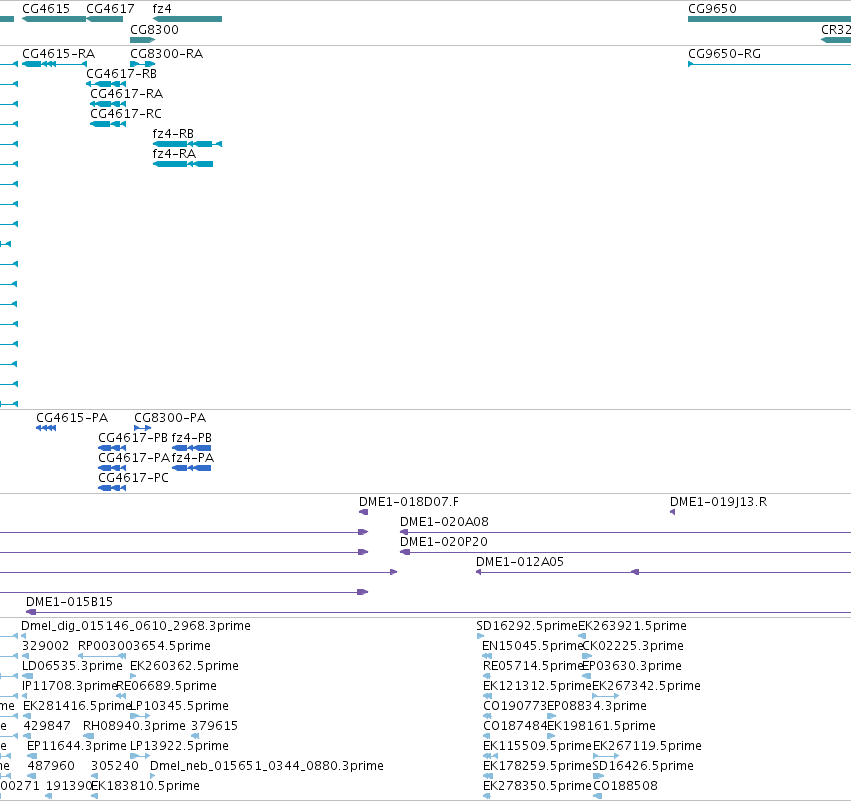Click the DME1-015B15 BAC label
This screenshot has height=801, width=851.
coord(69,602)
